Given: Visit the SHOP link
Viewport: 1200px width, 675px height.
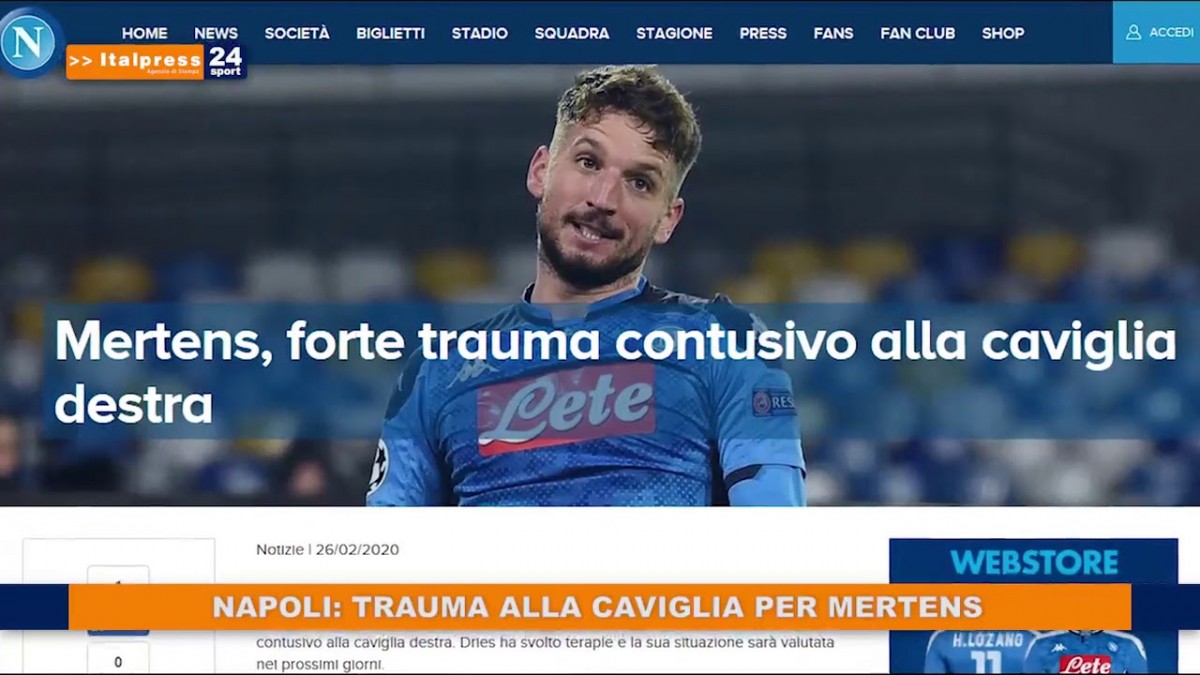Looking at the screenshot, I should click(x=1003, y=33).
